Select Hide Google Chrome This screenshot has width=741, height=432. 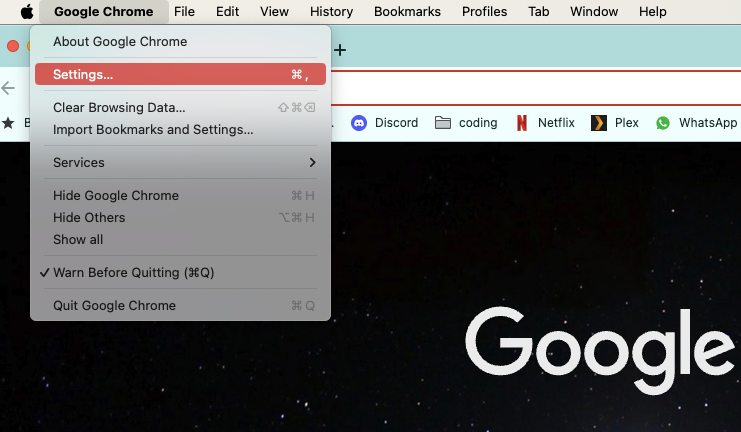point(181,196)
